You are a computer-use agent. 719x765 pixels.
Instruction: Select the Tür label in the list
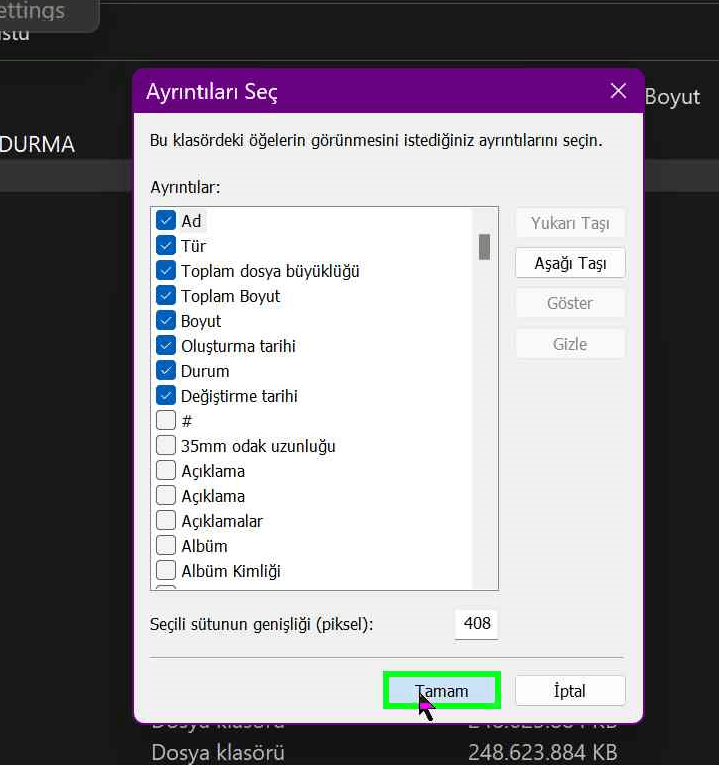pyautogui.click(x=193, y=246)
